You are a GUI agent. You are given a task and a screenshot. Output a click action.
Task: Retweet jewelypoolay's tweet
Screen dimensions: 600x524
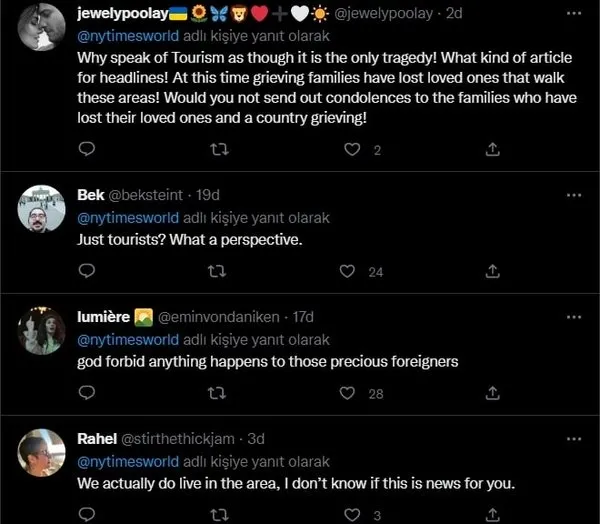click(x=217, y=149)
